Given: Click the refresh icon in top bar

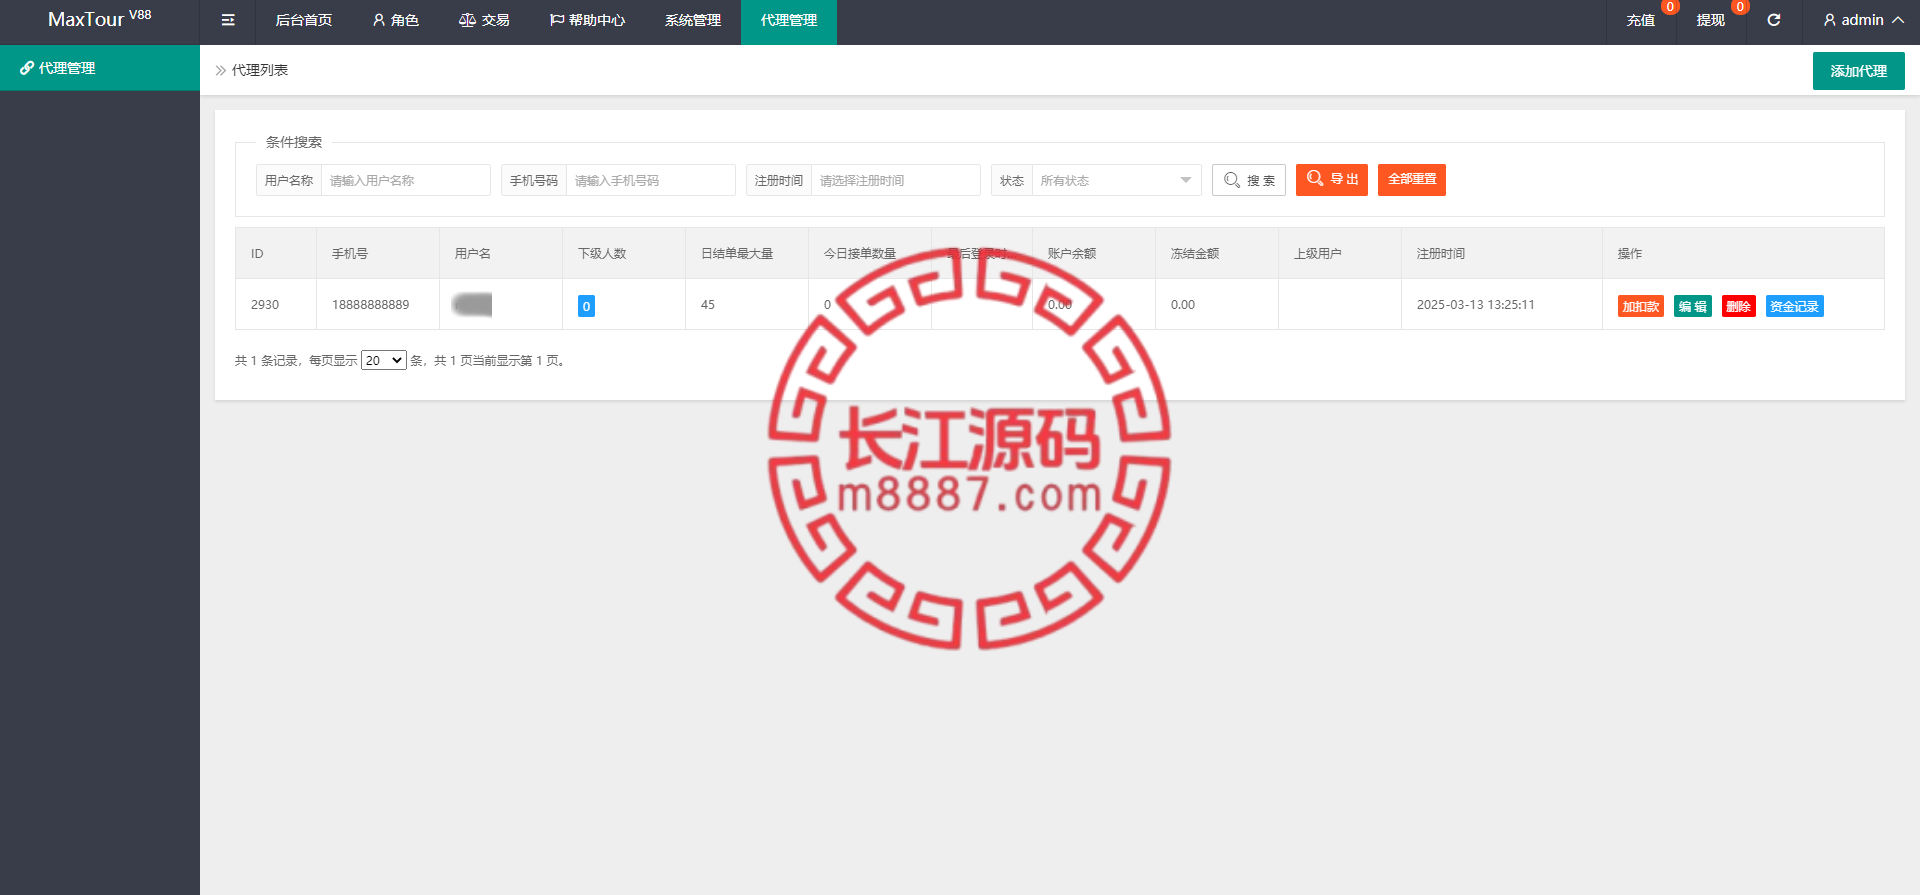Looking at the screenshot, I should pos(1774,20).
